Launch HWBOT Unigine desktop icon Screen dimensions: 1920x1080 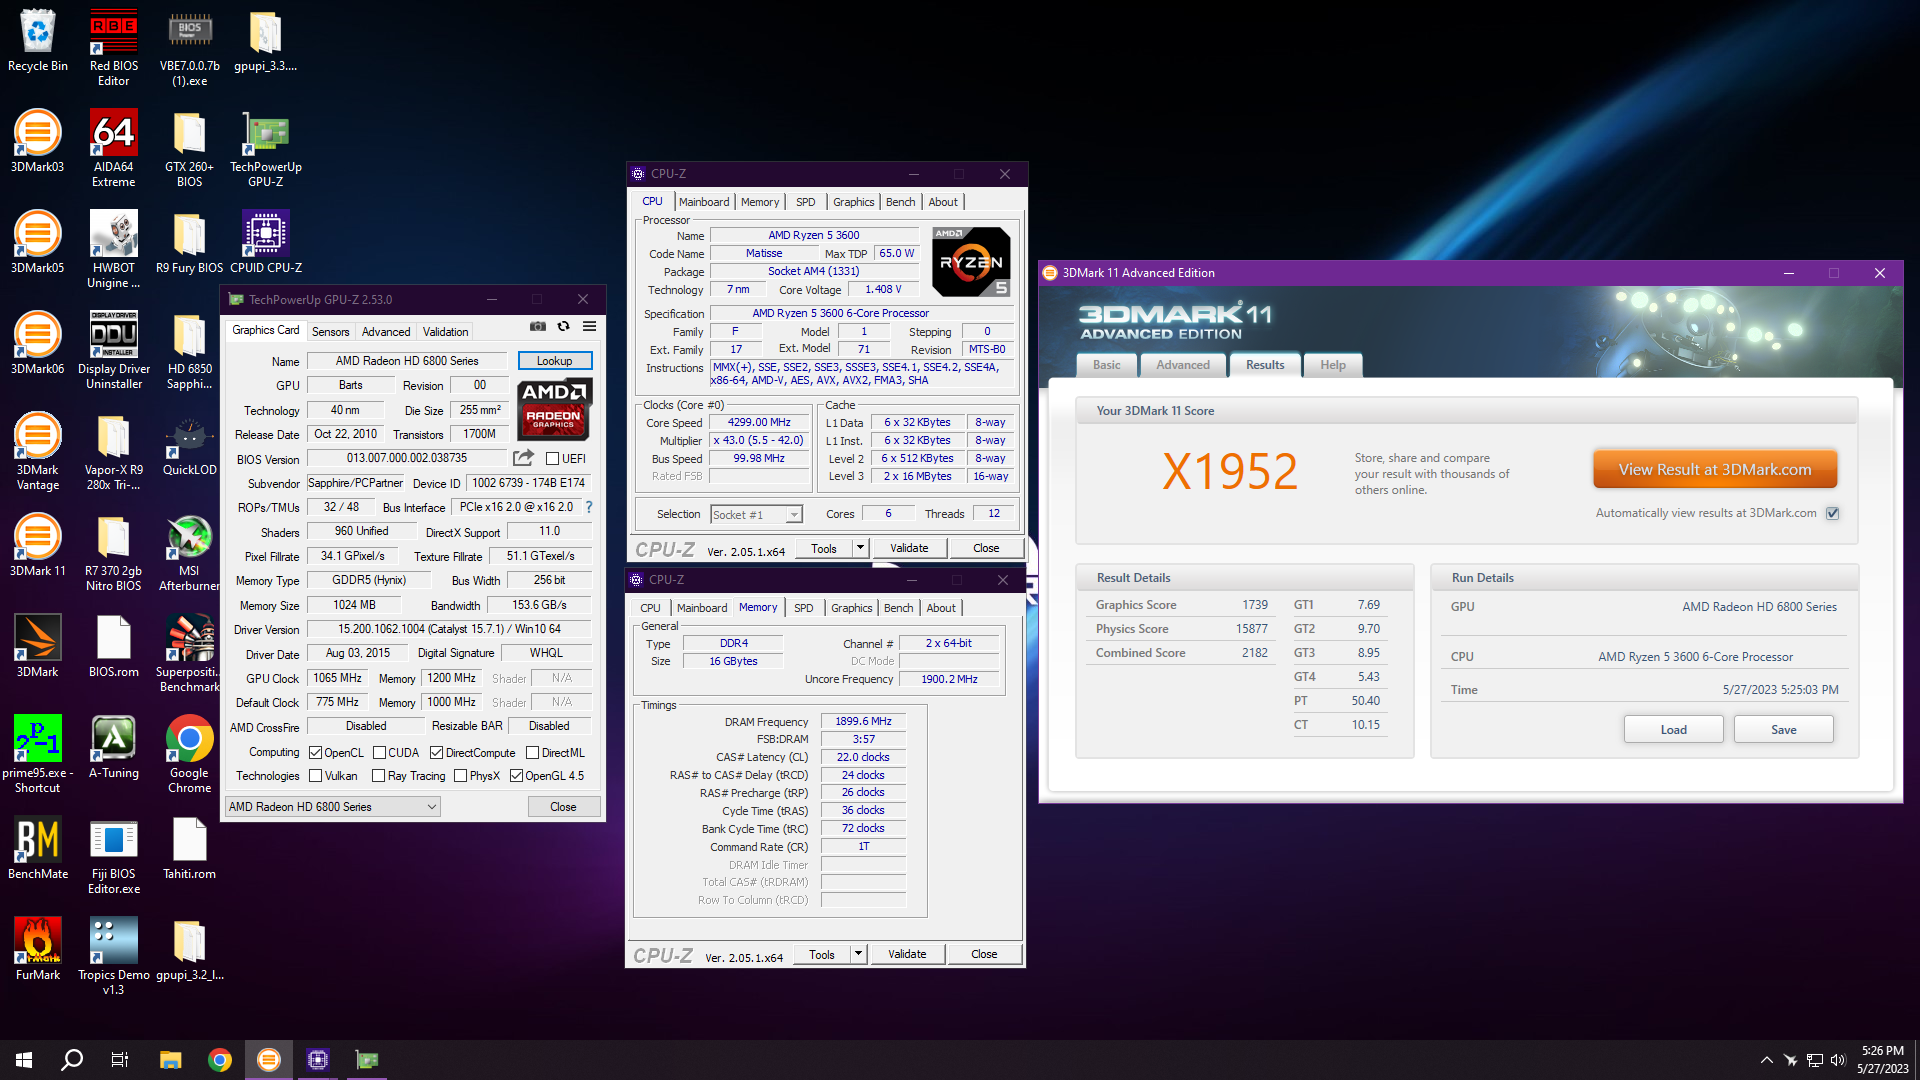click(x=113, y=249)
